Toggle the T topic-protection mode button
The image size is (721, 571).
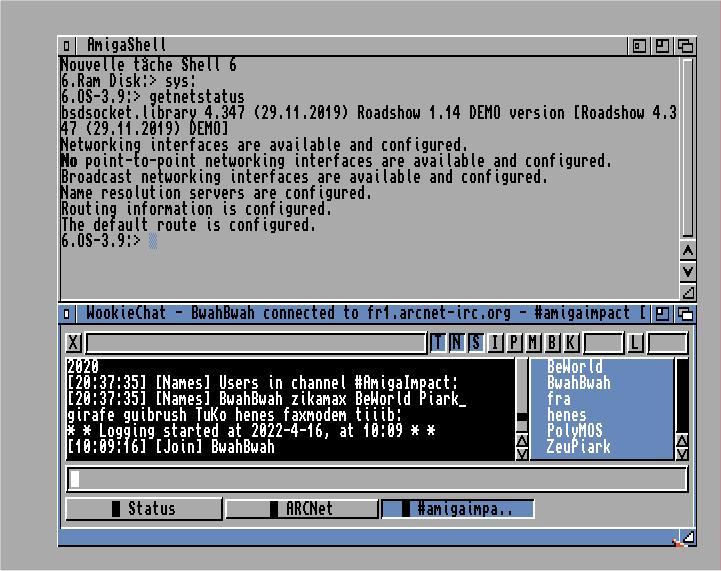click(438, 343)
